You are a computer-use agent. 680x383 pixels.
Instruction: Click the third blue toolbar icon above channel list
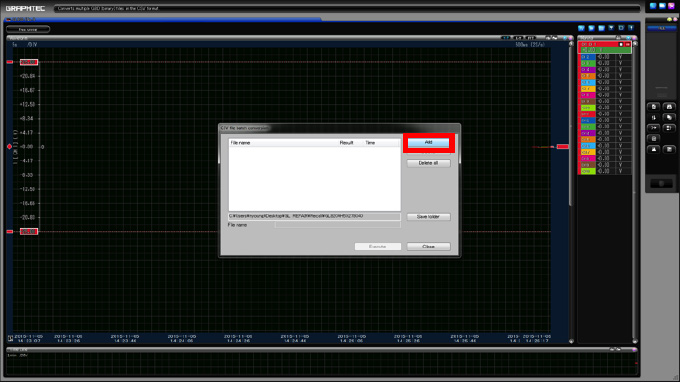(x=602, y=28)
